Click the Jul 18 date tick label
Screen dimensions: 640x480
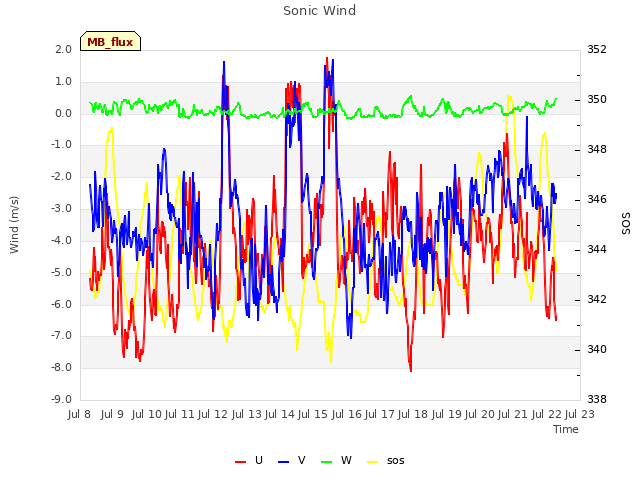pos(413,414)
